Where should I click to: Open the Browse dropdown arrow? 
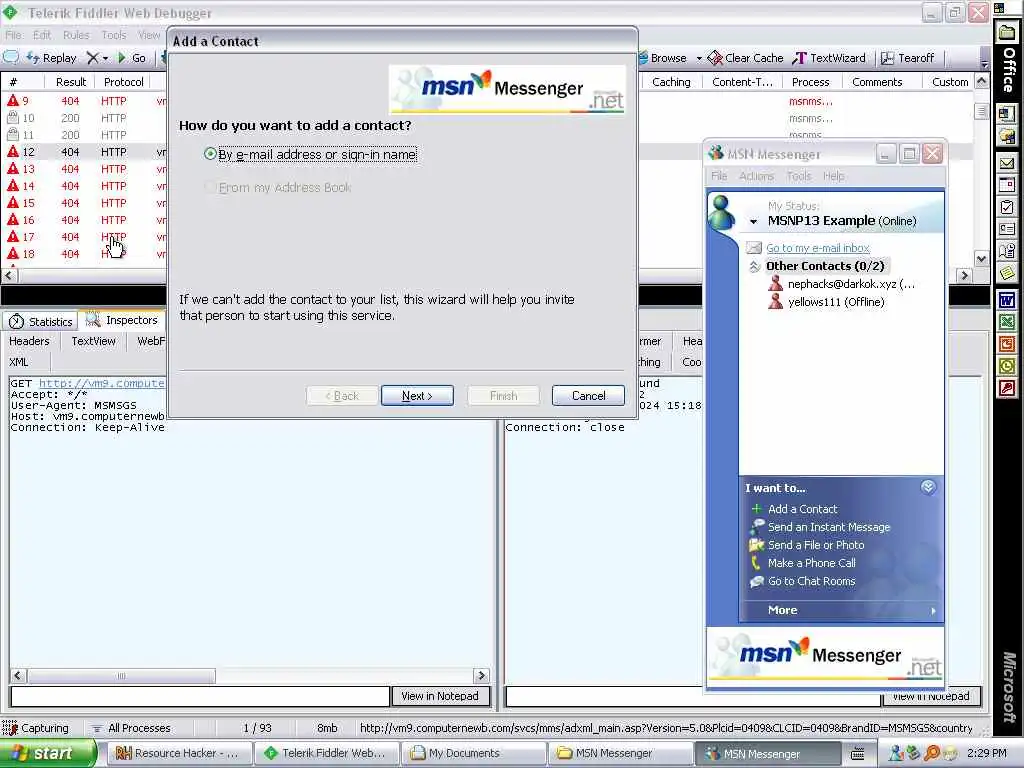pos(699,58)
